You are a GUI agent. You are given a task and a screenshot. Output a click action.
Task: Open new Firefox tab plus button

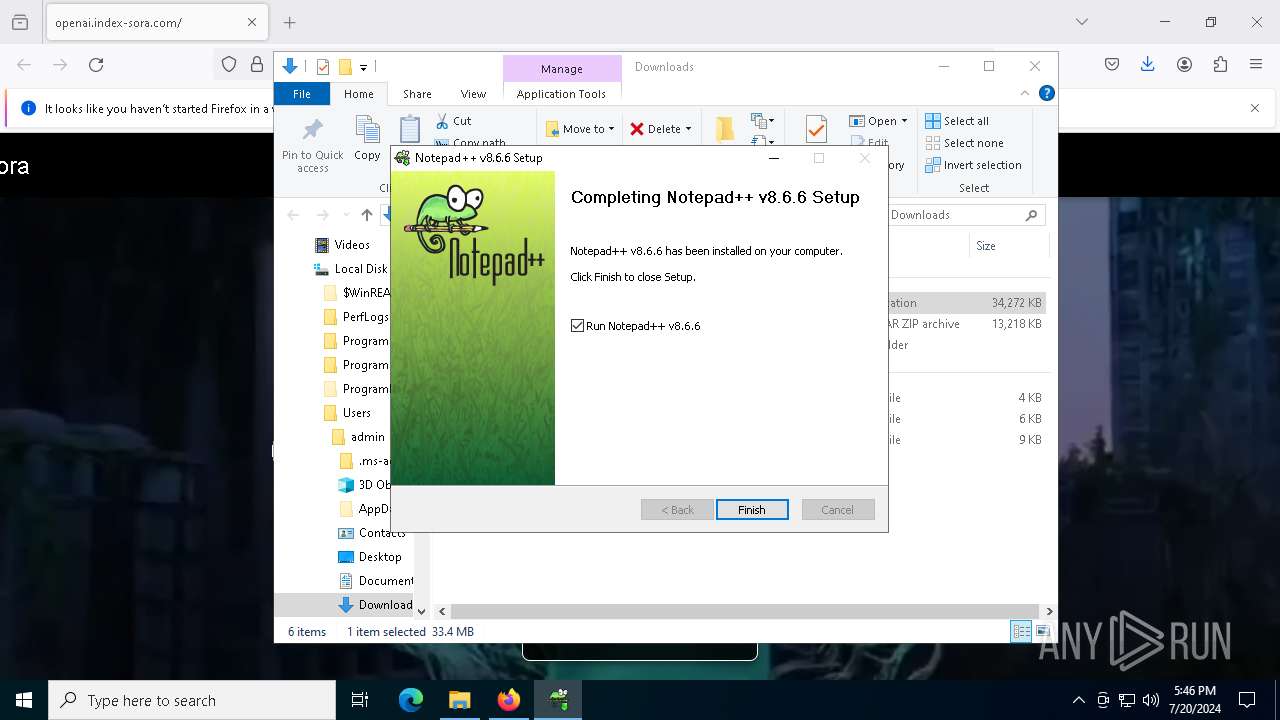tap(289, 22)
